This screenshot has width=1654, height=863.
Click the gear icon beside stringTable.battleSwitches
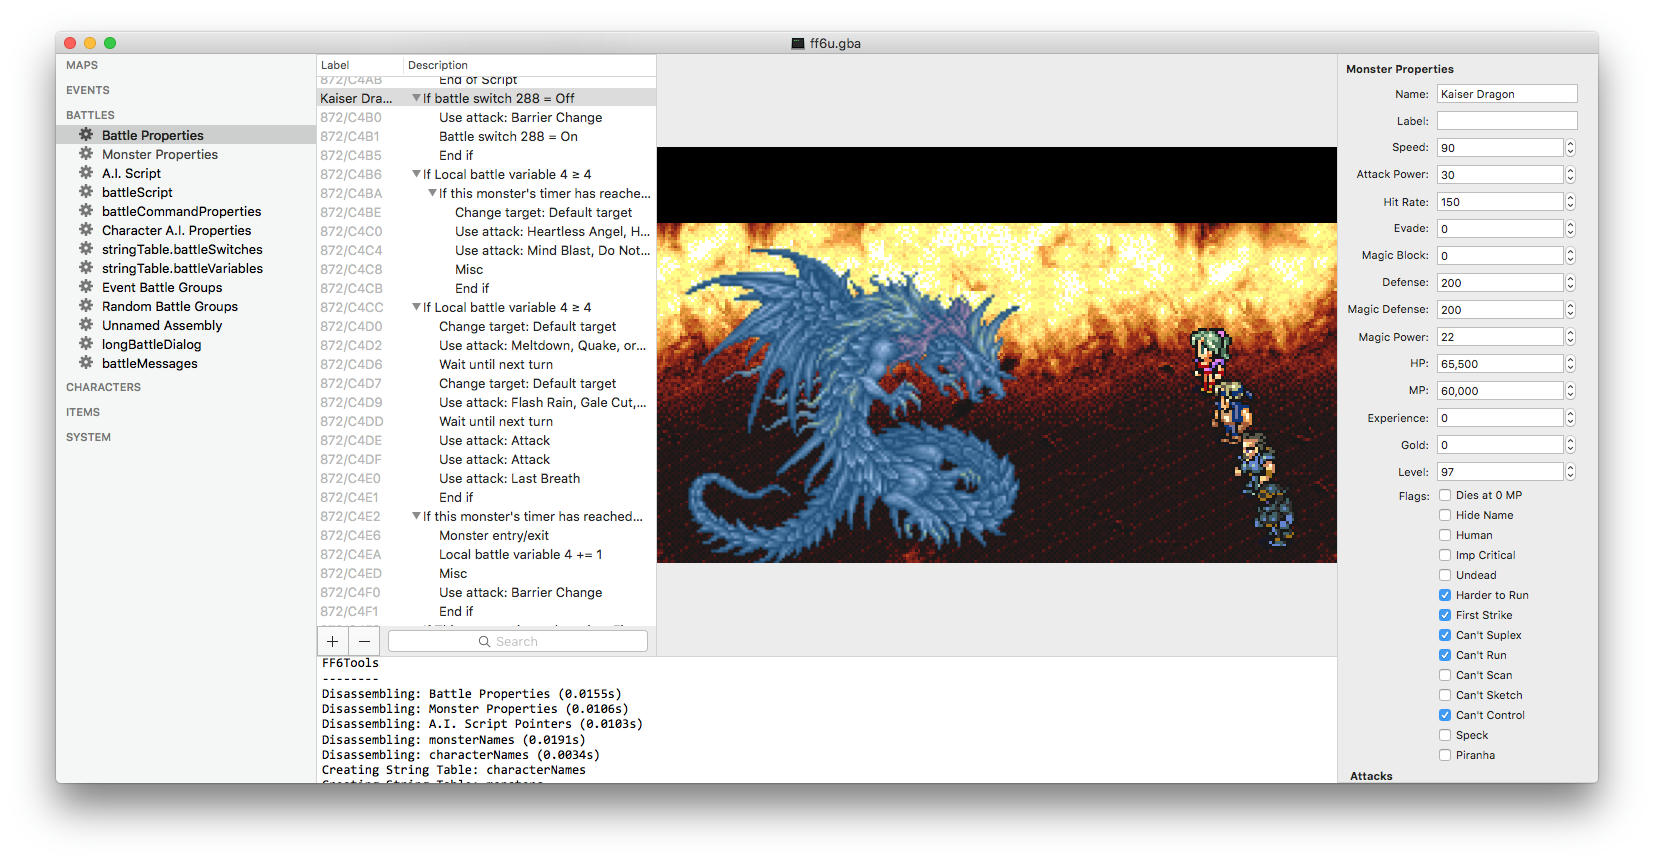[x=86, y=248]
